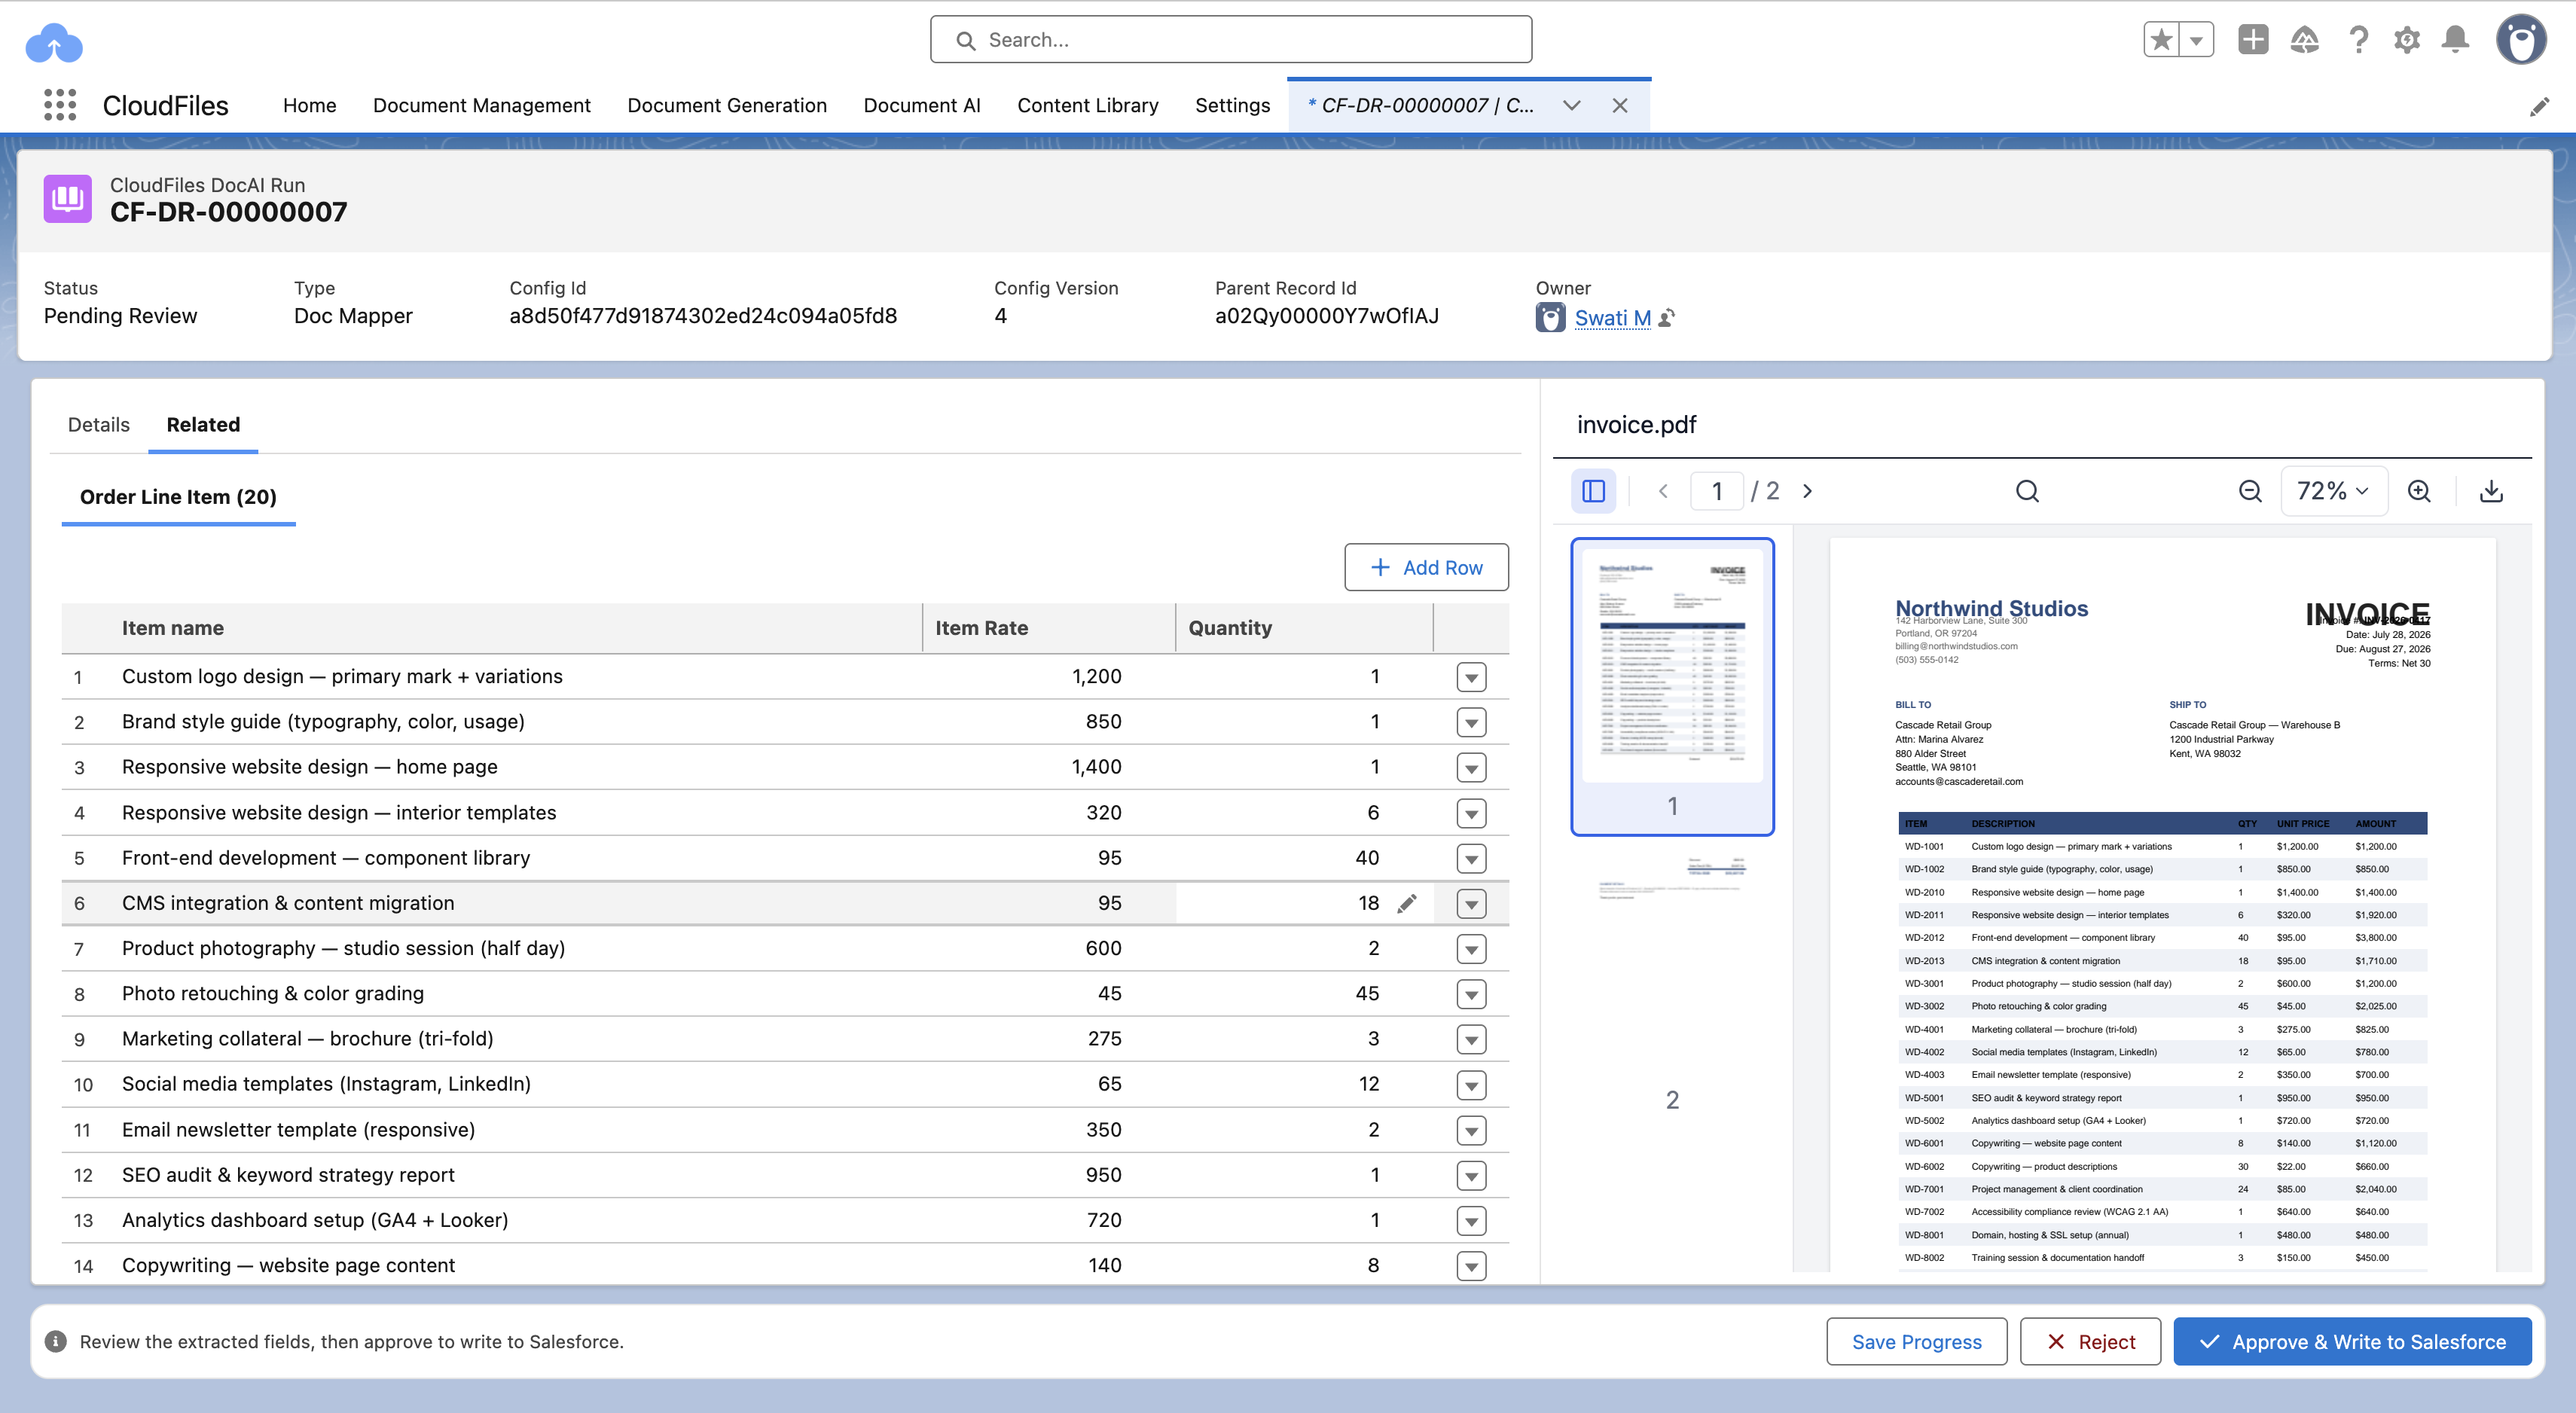Click Add Row button
The image size is (2576, 1413).
click(1426, 567)
